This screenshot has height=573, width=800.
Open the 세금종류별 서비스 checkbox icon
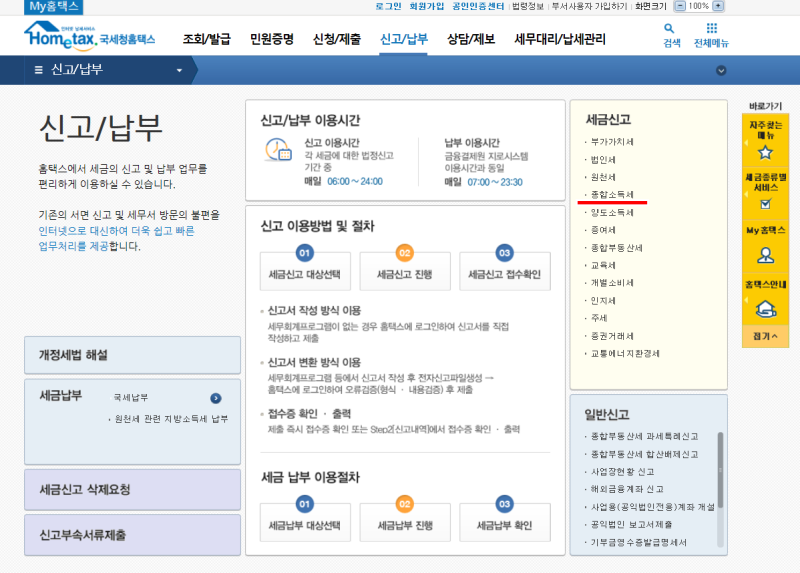point(765,204)
